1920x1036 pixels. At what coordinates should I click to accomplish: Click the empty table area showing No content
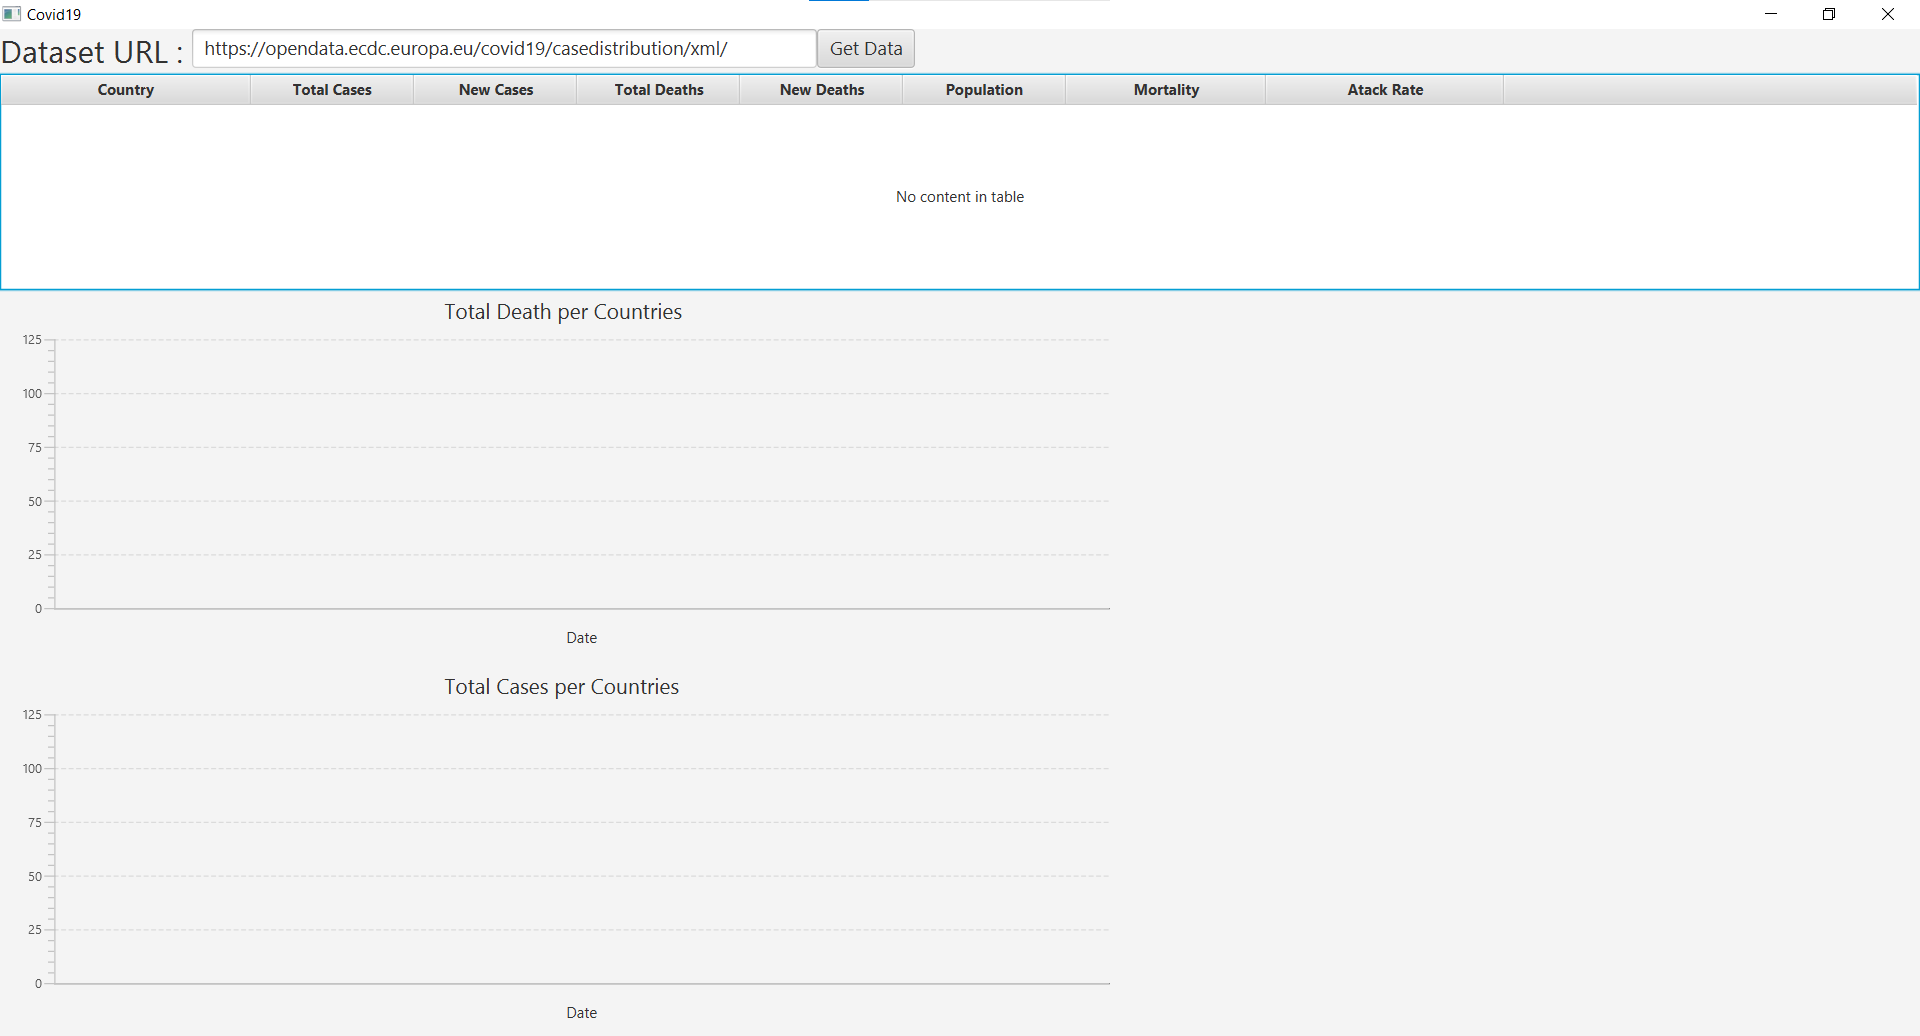tap(960, 196)
